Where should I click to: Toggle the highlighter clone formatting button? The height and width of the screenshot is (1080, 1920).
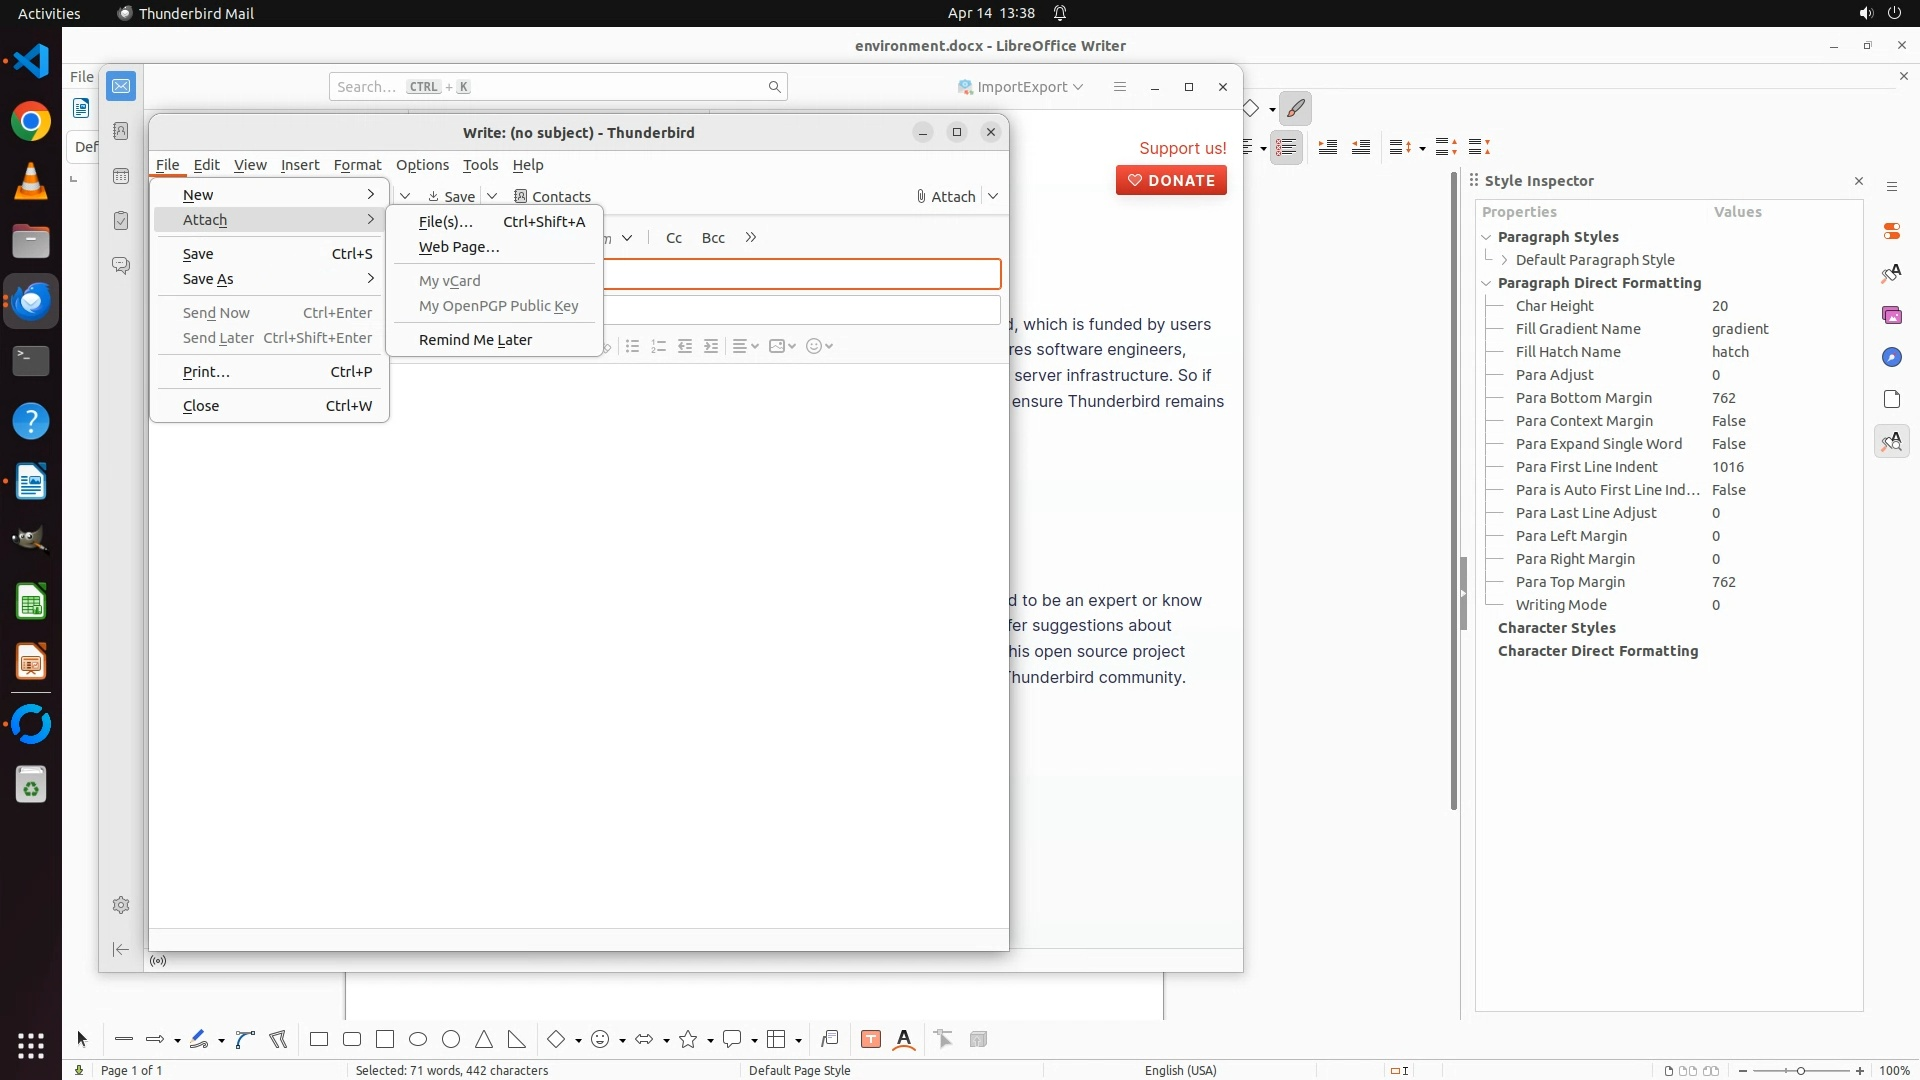[1296, 108]
